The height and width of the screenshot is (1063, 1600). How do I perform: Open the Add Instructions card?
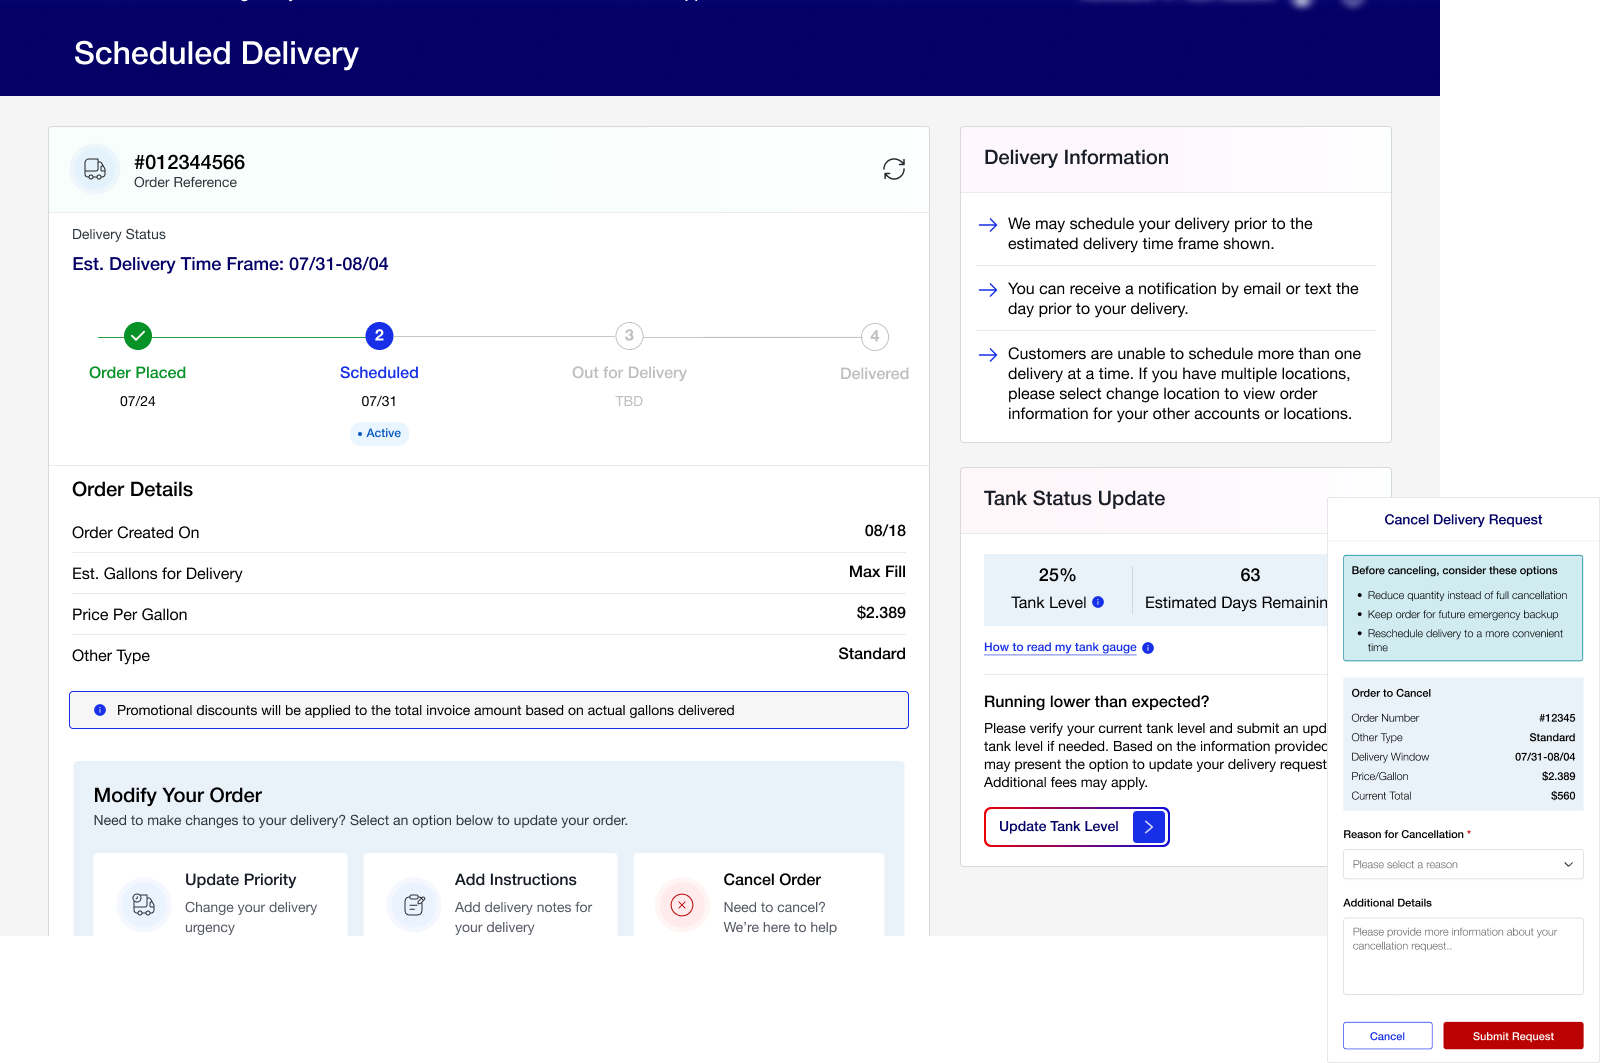coord(490,895)
